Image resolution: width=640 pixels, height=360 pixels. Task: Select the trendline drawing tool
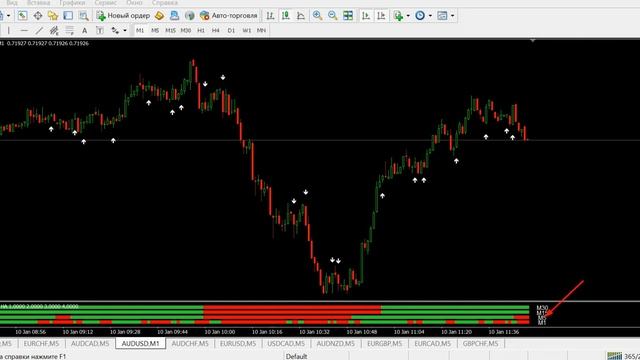[x=39, y=31]
